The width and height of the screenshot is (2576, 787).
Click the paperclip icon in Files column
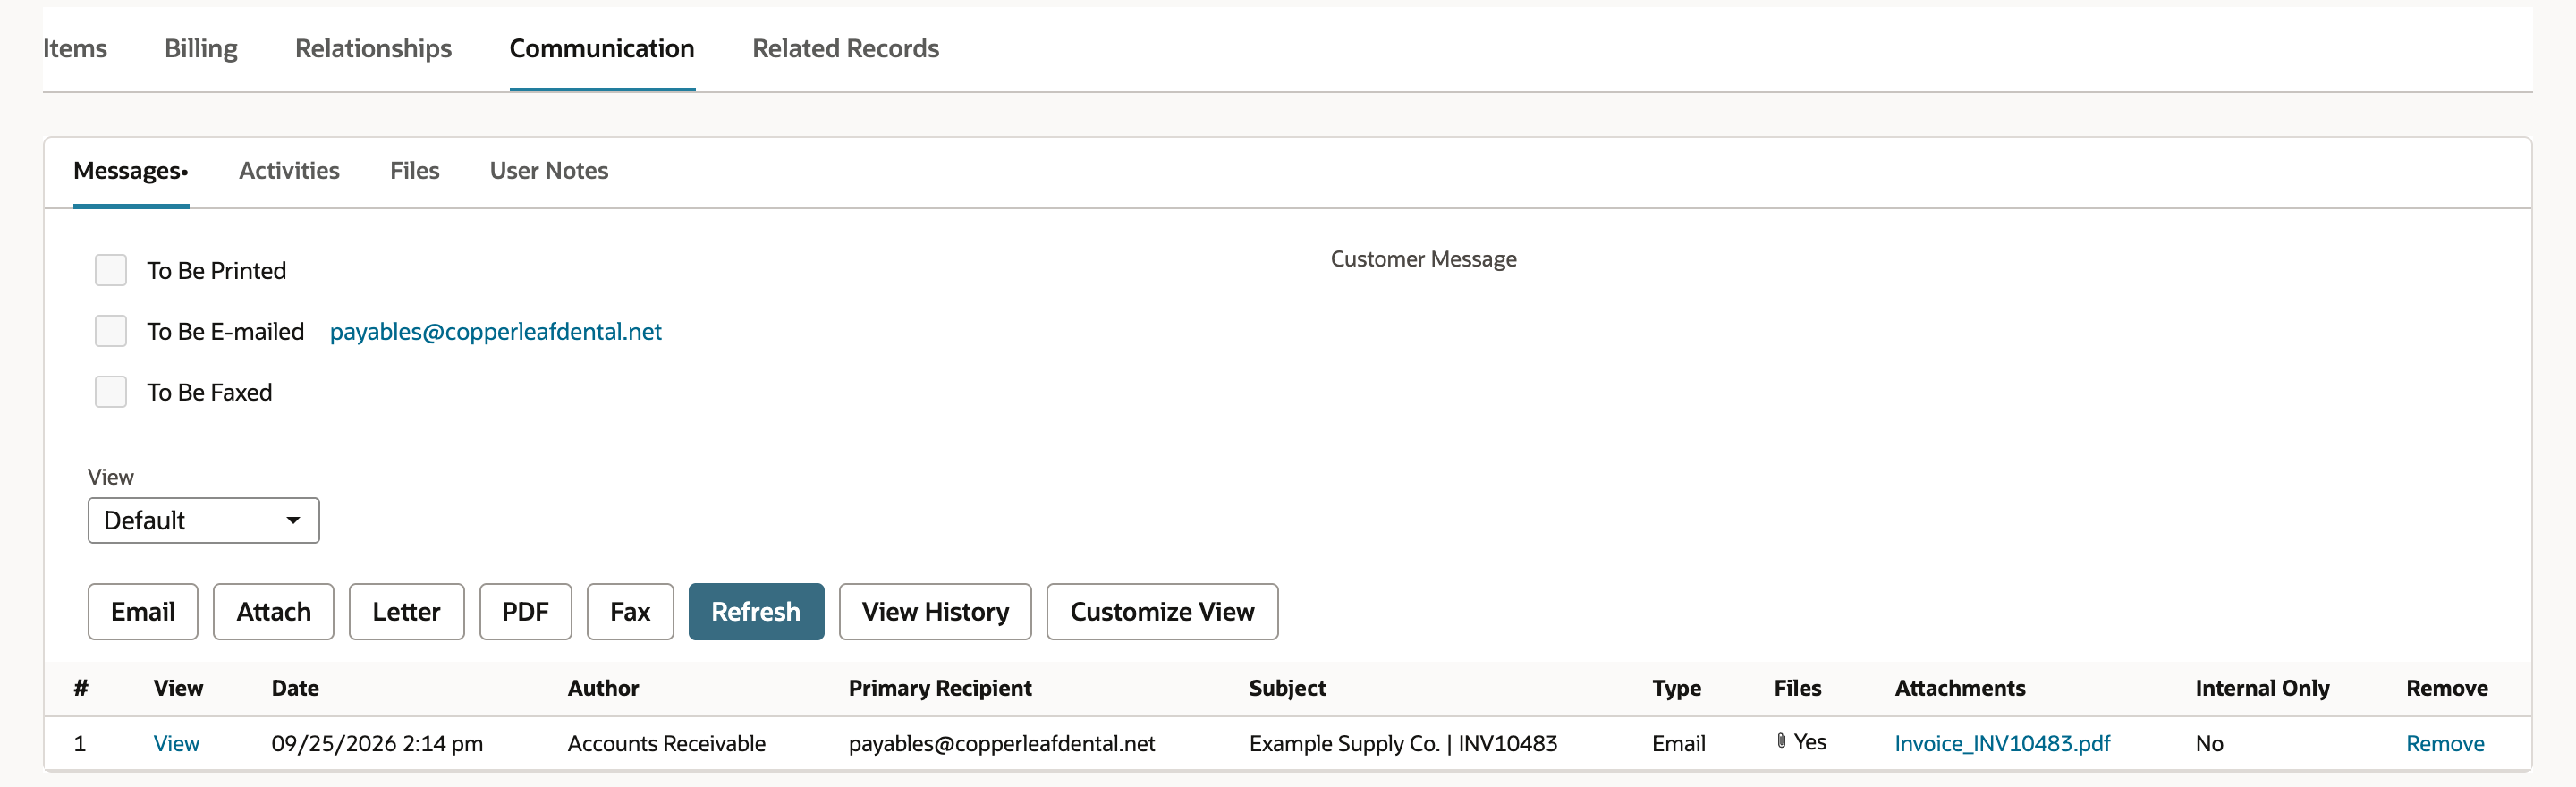1781,741
